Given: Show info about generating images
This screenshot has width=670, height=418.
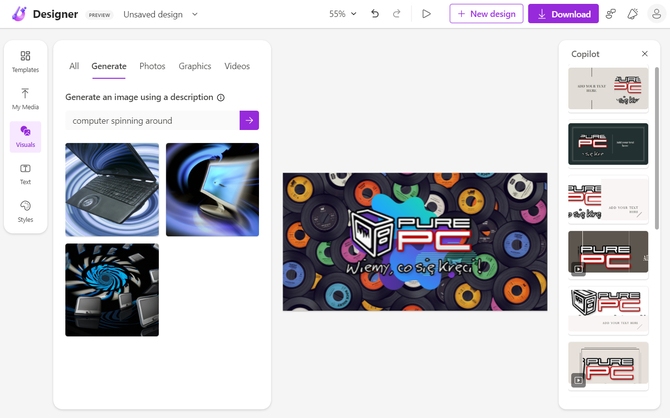Looking at the screenshot, I should pos(221,97).
